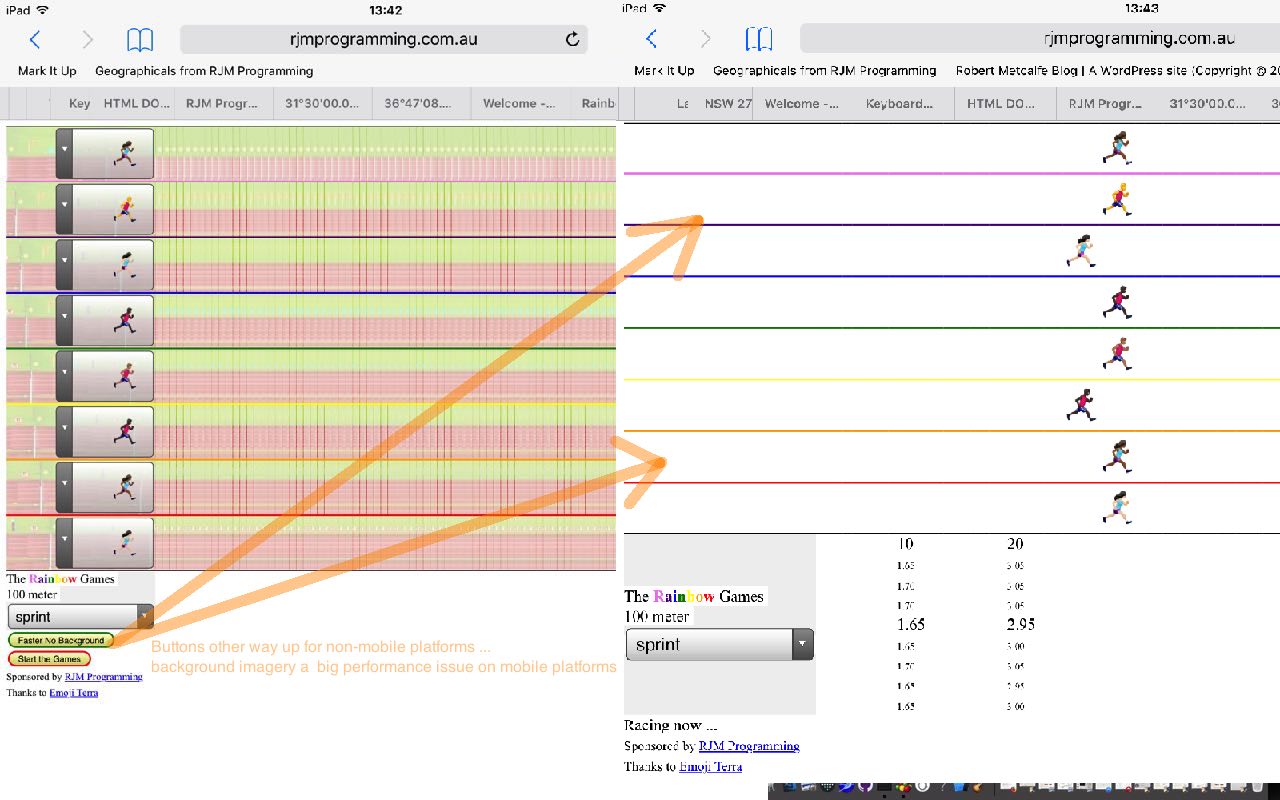This screenshot has height=800, width=1280.
Task: Switch to 36°47'08... tab in left window
Action: [421, 103]
